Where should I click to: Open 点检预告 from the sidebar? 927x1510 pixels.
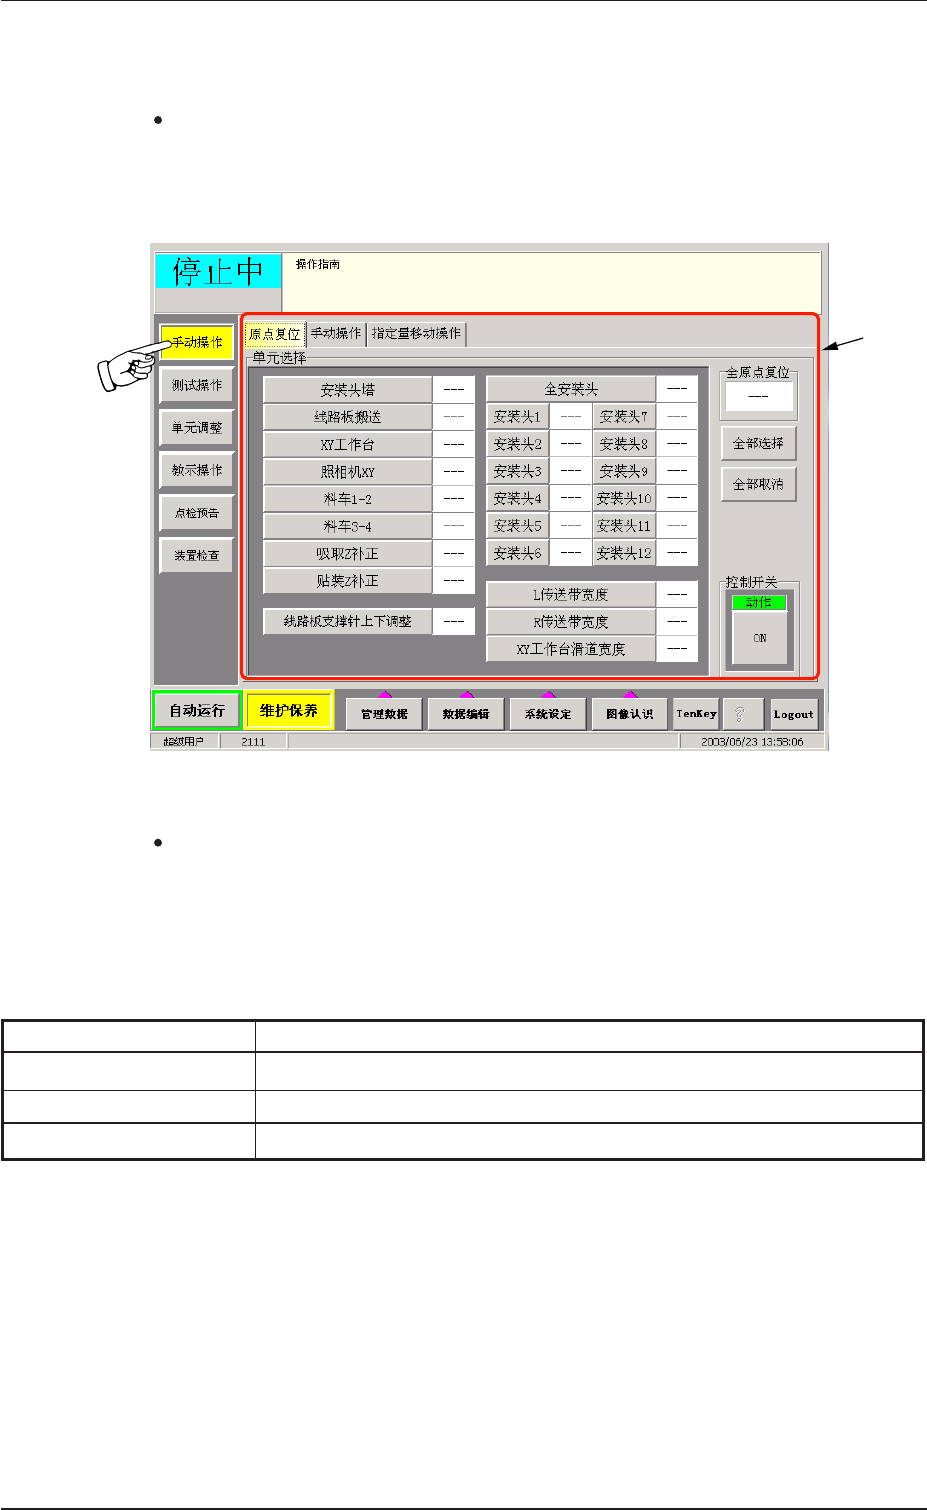(x=197, y=513)
